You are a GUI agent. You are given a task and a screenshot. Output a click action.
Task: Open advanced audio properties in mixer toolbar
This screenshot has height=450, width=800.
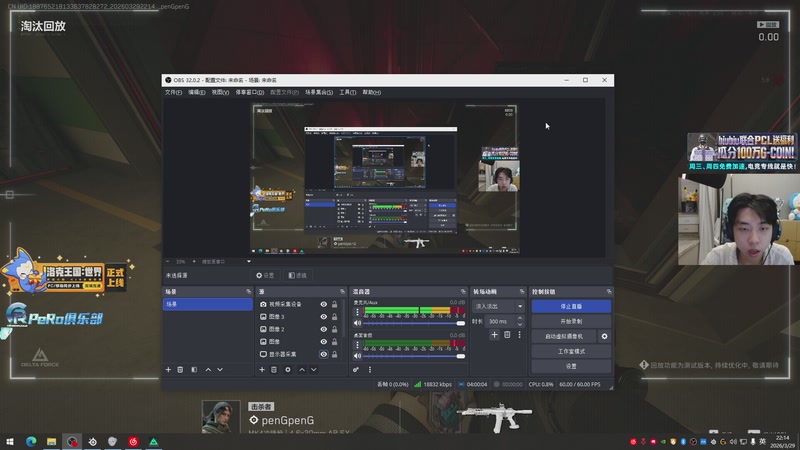(x=356, y=369)
